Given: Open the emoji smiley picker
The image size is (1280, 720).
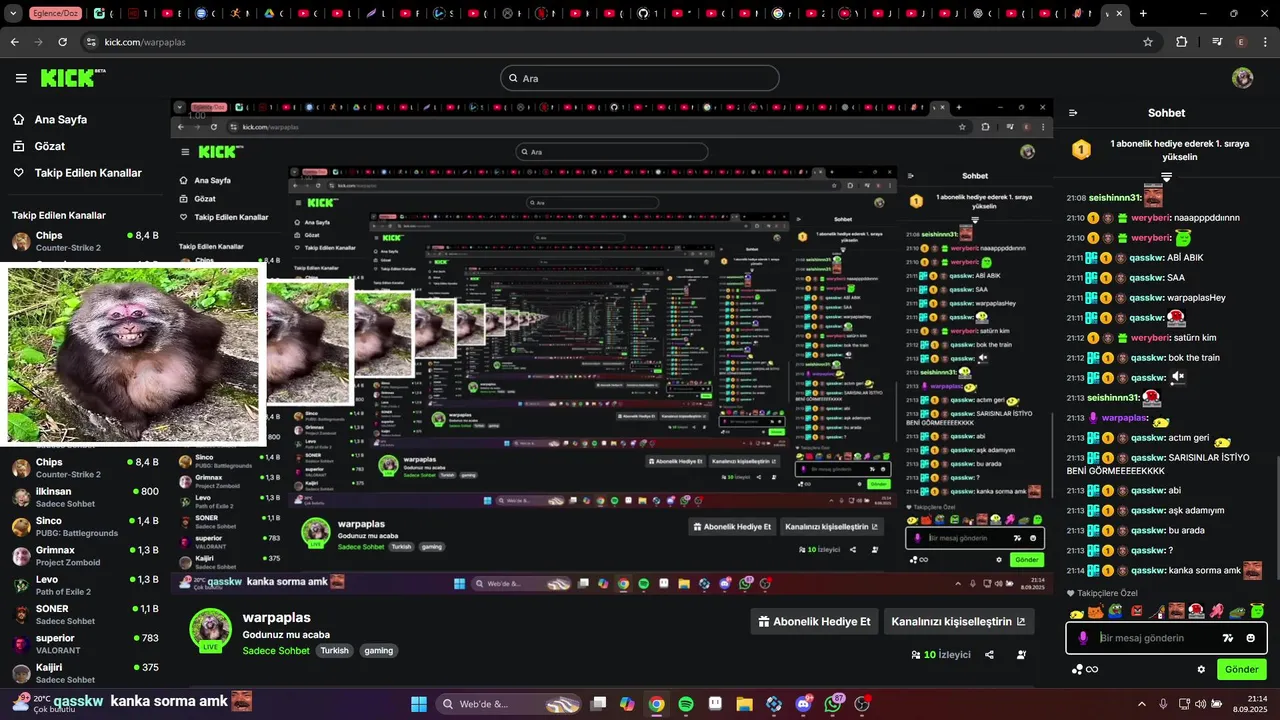Looking at the screenshot, I should pyautogui.click(x=1251, y=638).
